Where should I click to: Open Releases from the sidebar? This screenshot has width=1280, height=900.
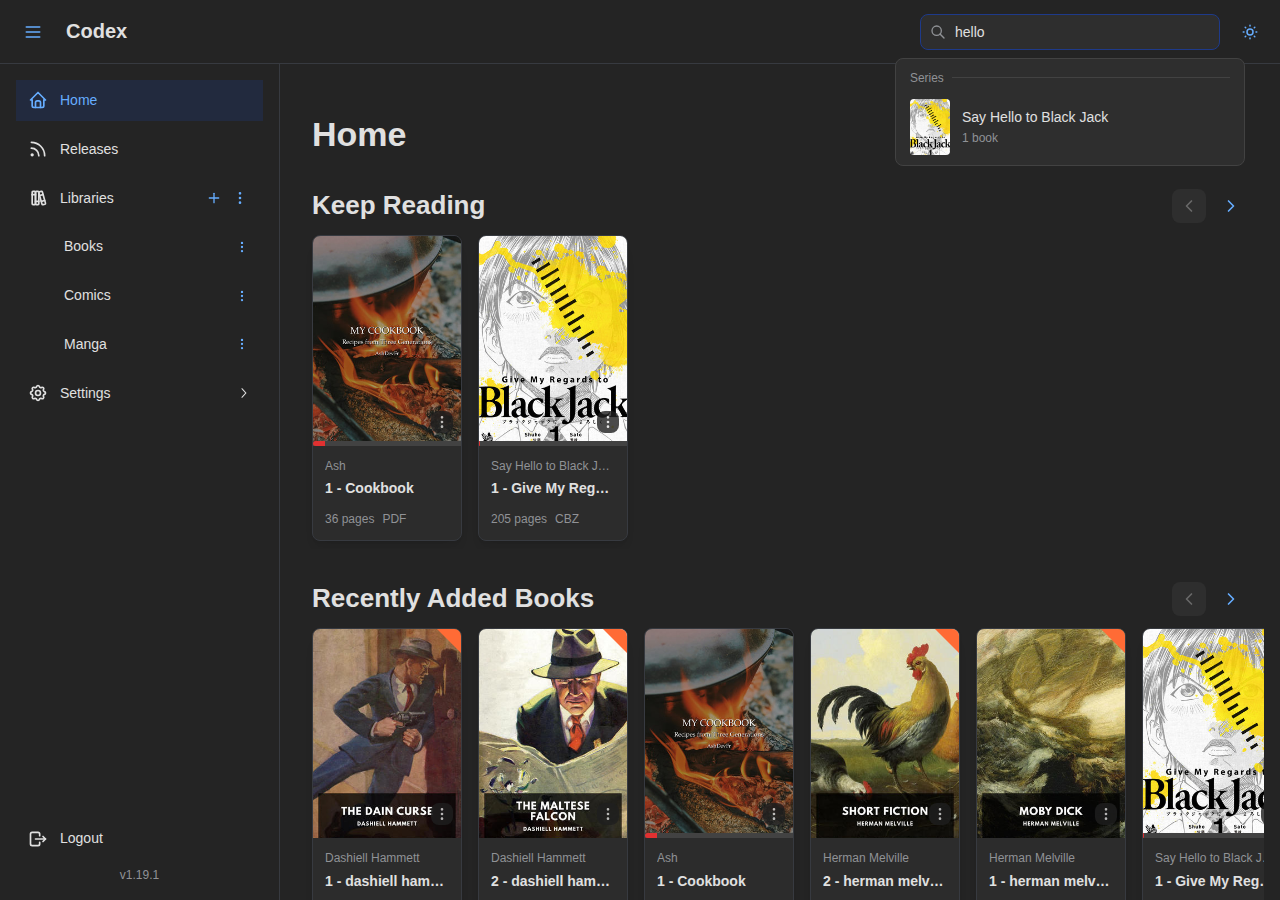pyautogui.click(x=139, y=149)
